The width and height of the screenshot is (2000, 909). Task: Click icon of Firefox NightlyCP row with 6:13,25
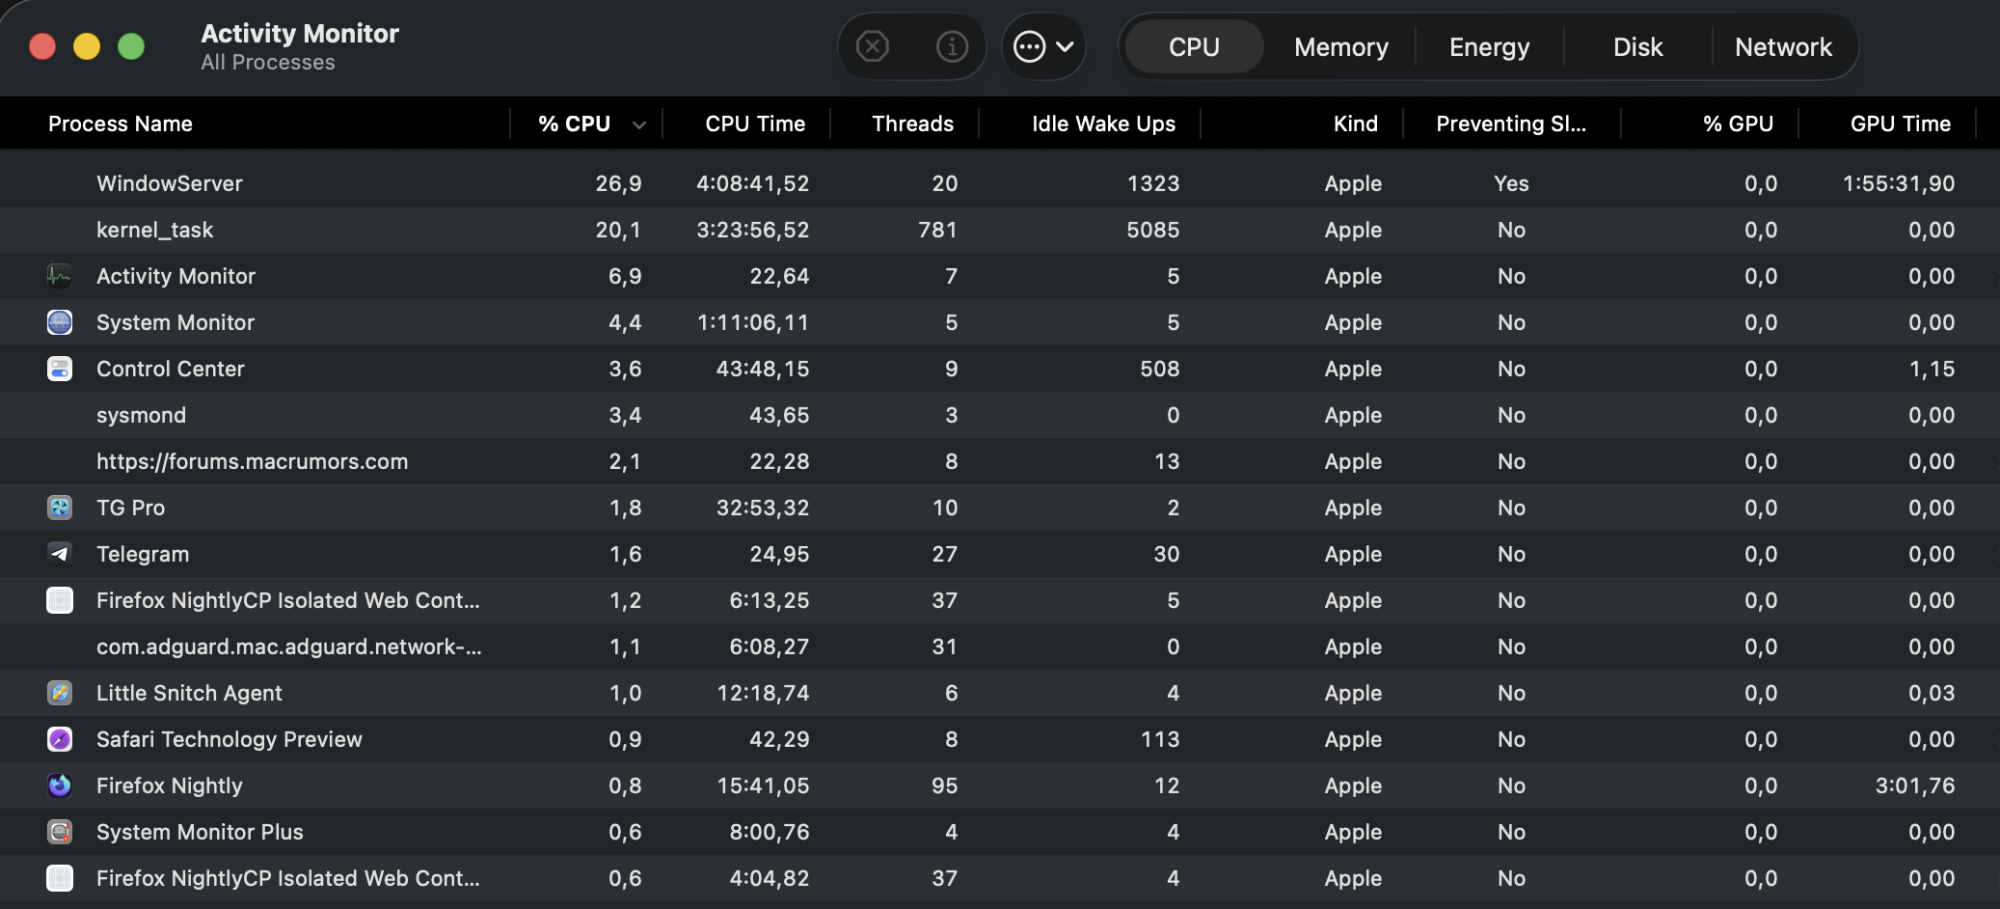59,600
